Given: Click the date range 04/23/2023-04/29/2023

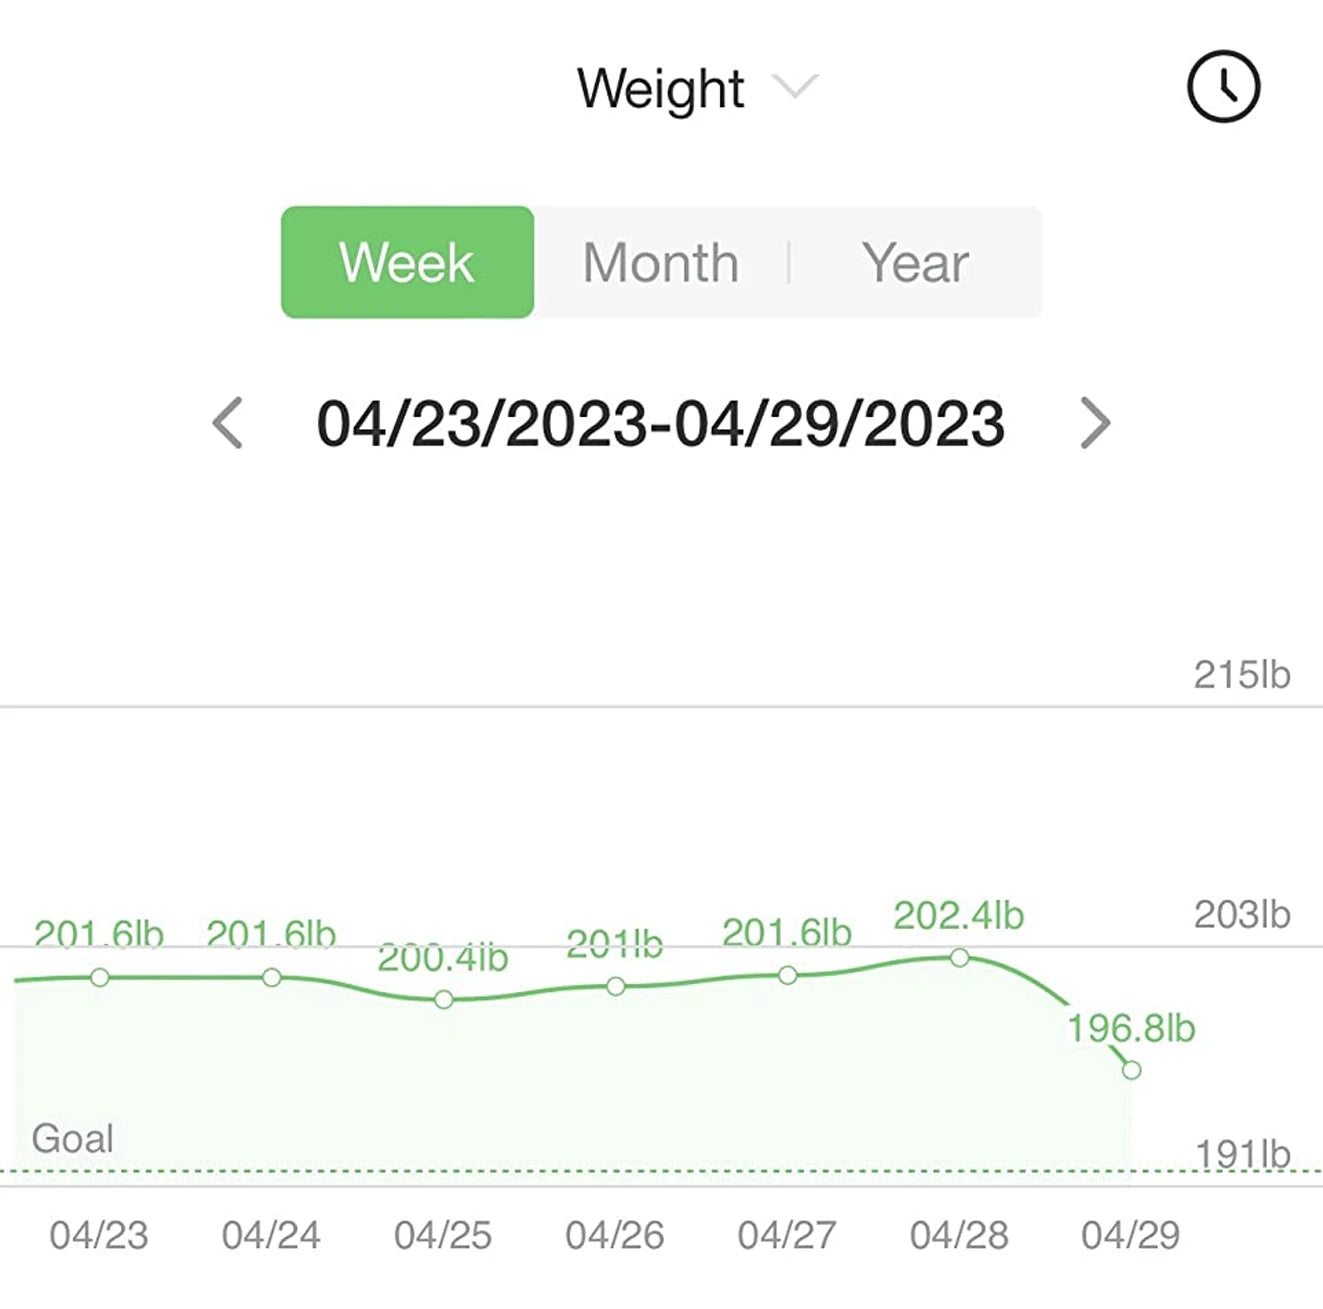Looking at the screenshot, I should click(x=660, y=423).
